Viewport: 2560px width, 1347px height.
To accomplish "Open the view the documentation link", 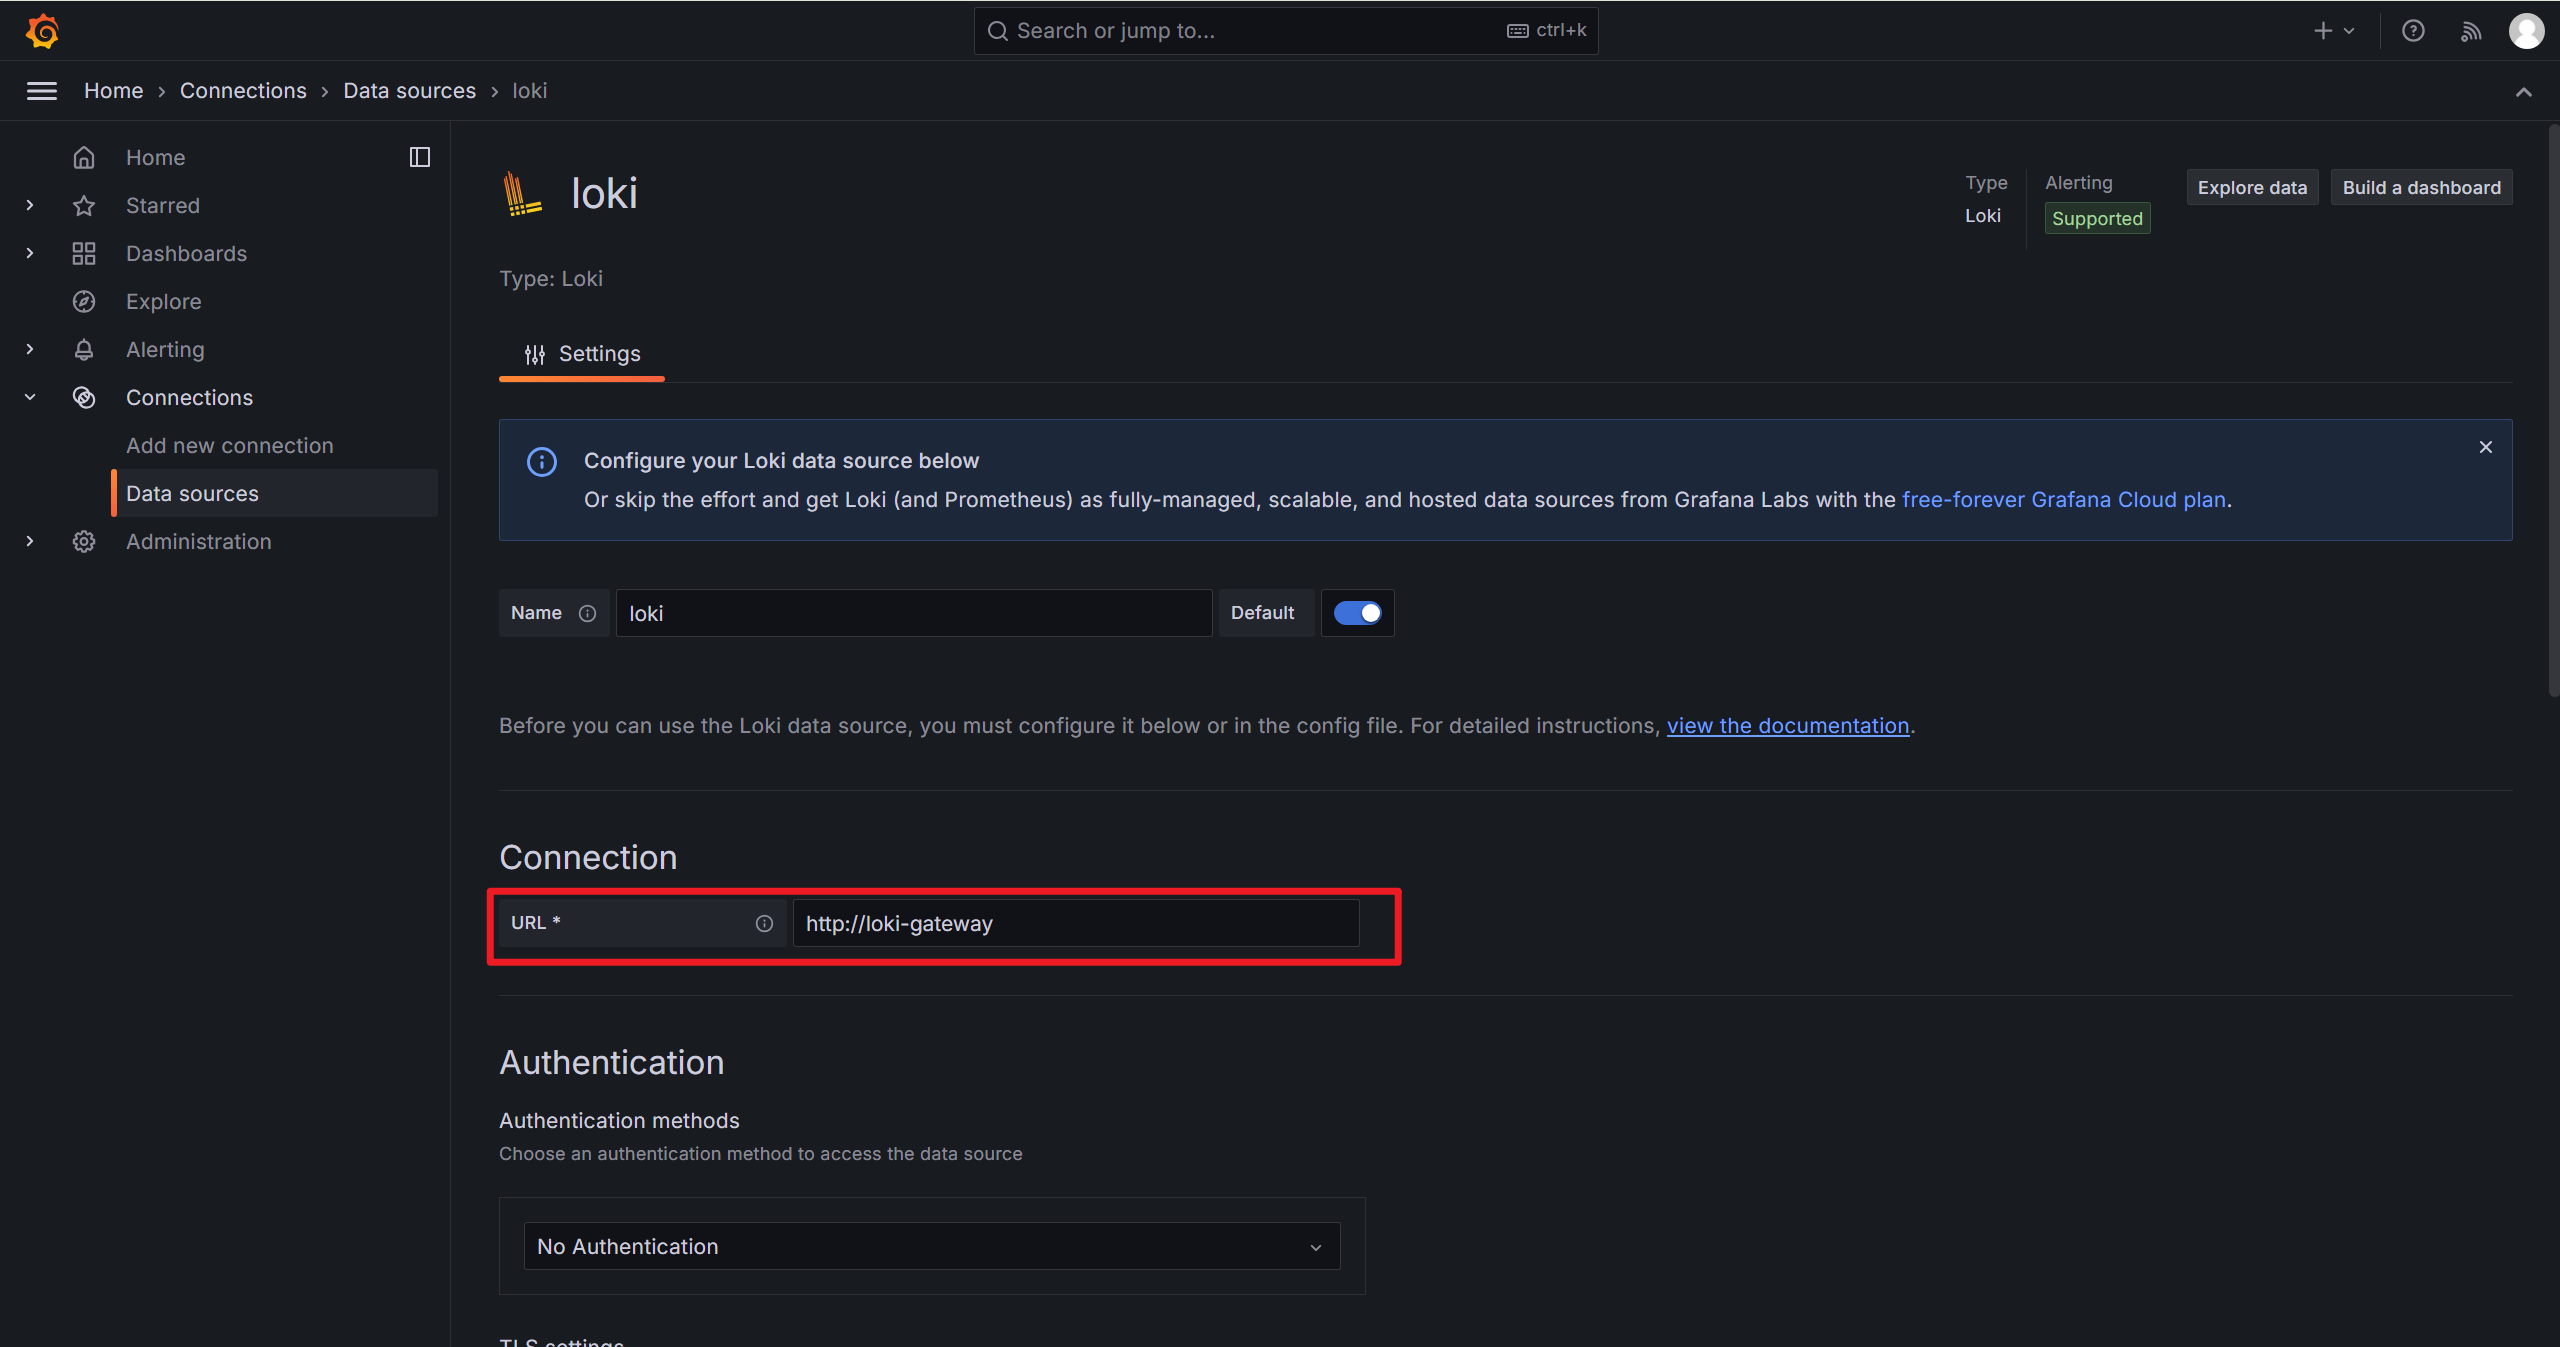I will click(x=1788, y=725).
